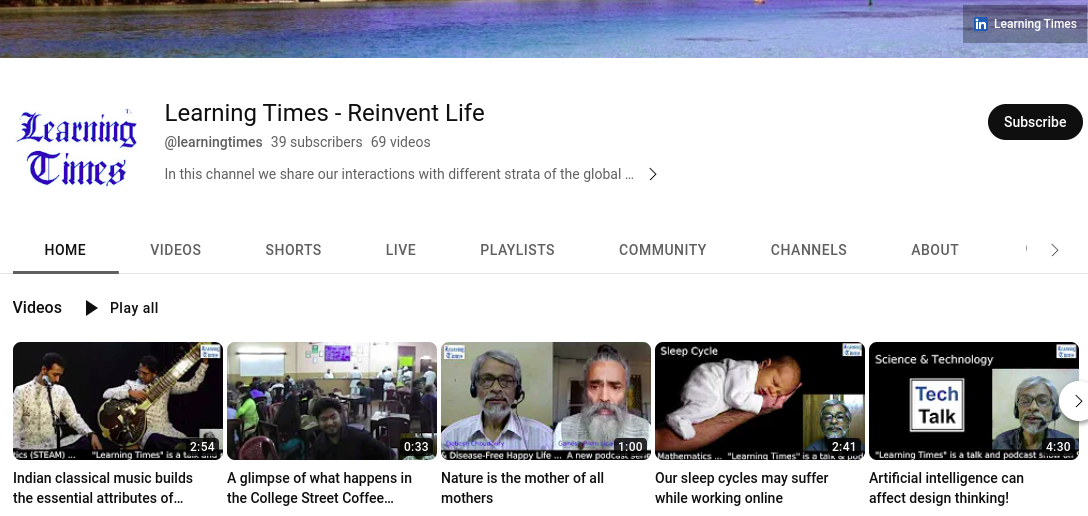Go to the COMMUNITY tab
This screenshot has width=1088, height=516.
tap(662, 250)
